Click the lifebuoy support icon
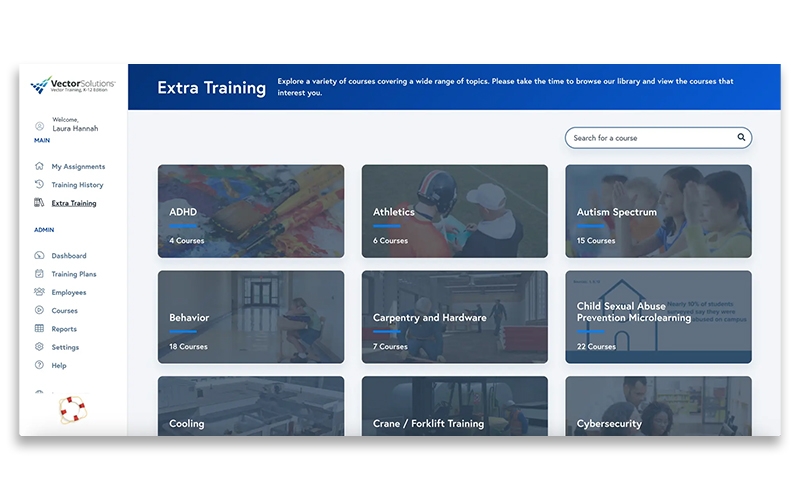Viewport: 800px width, 500px height. (x=73, y=409)
